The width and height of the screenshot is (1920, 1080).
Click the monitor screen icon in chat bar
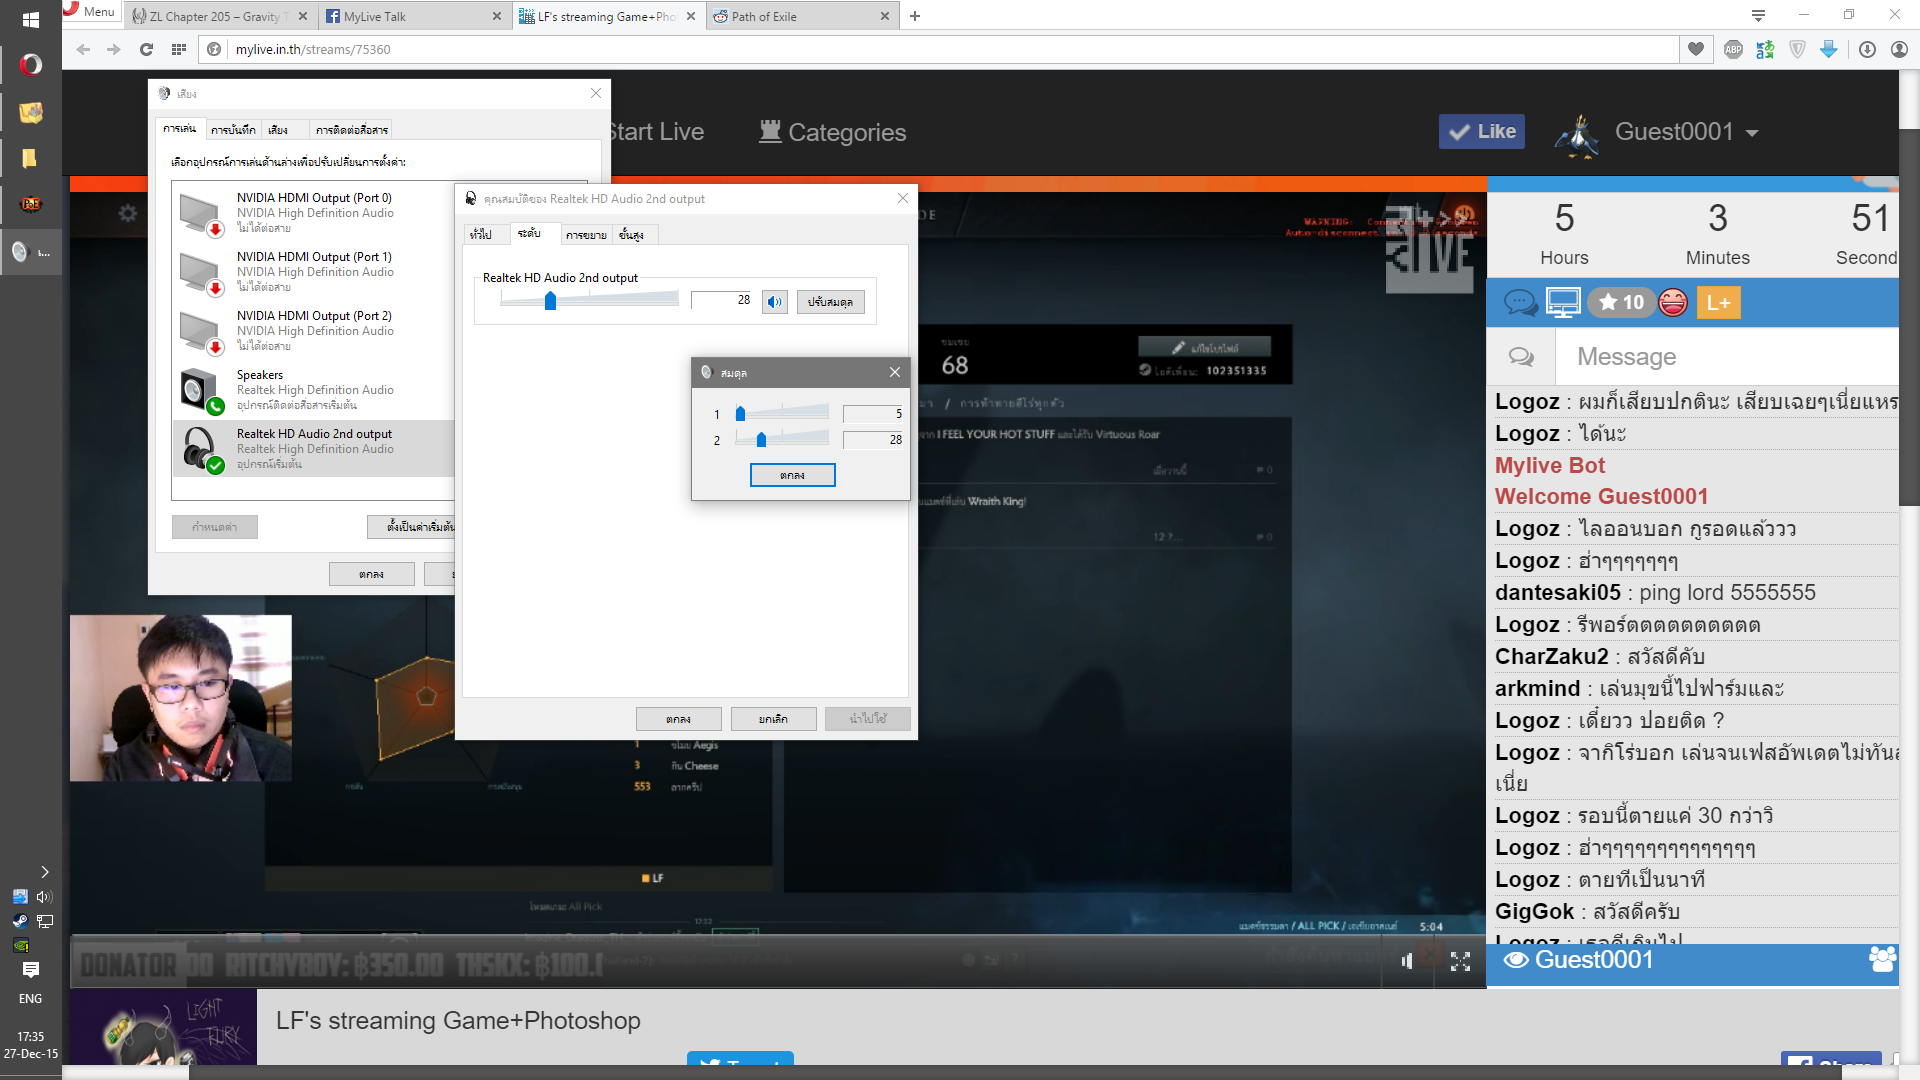click(1563, 302)
